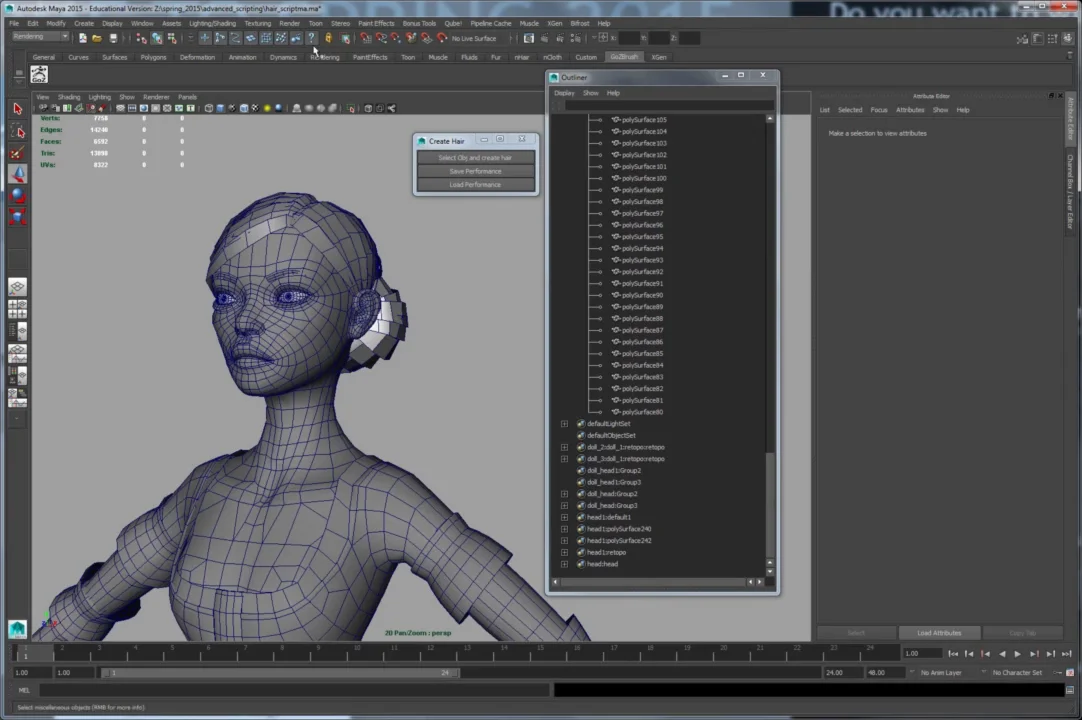Screen dimensions: 1082x720
Task: Choose the Paint Selection tool
Action: tap(17, 153)
